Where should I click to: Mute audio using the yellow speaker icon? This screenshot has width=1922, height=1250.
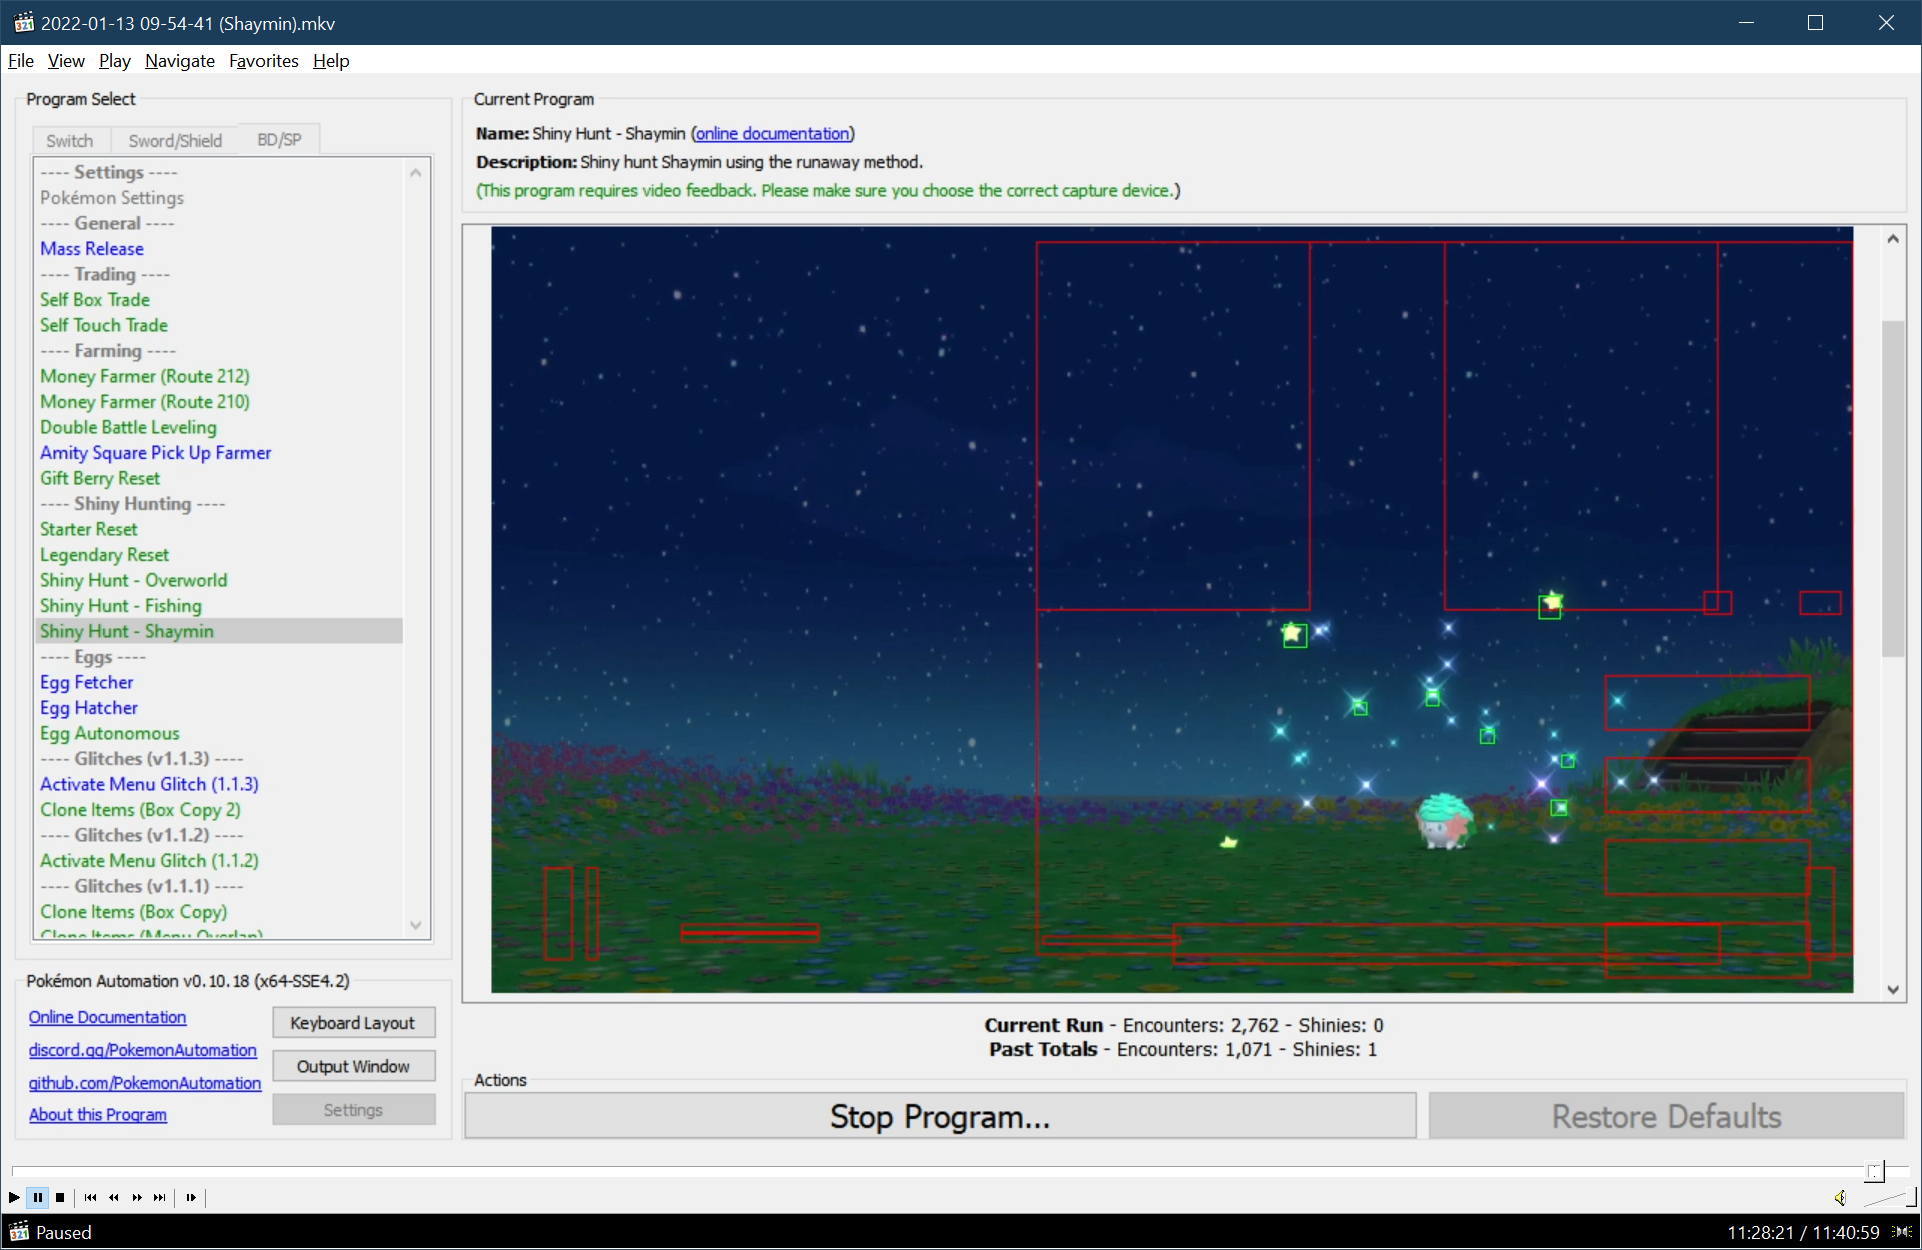1840,1198
